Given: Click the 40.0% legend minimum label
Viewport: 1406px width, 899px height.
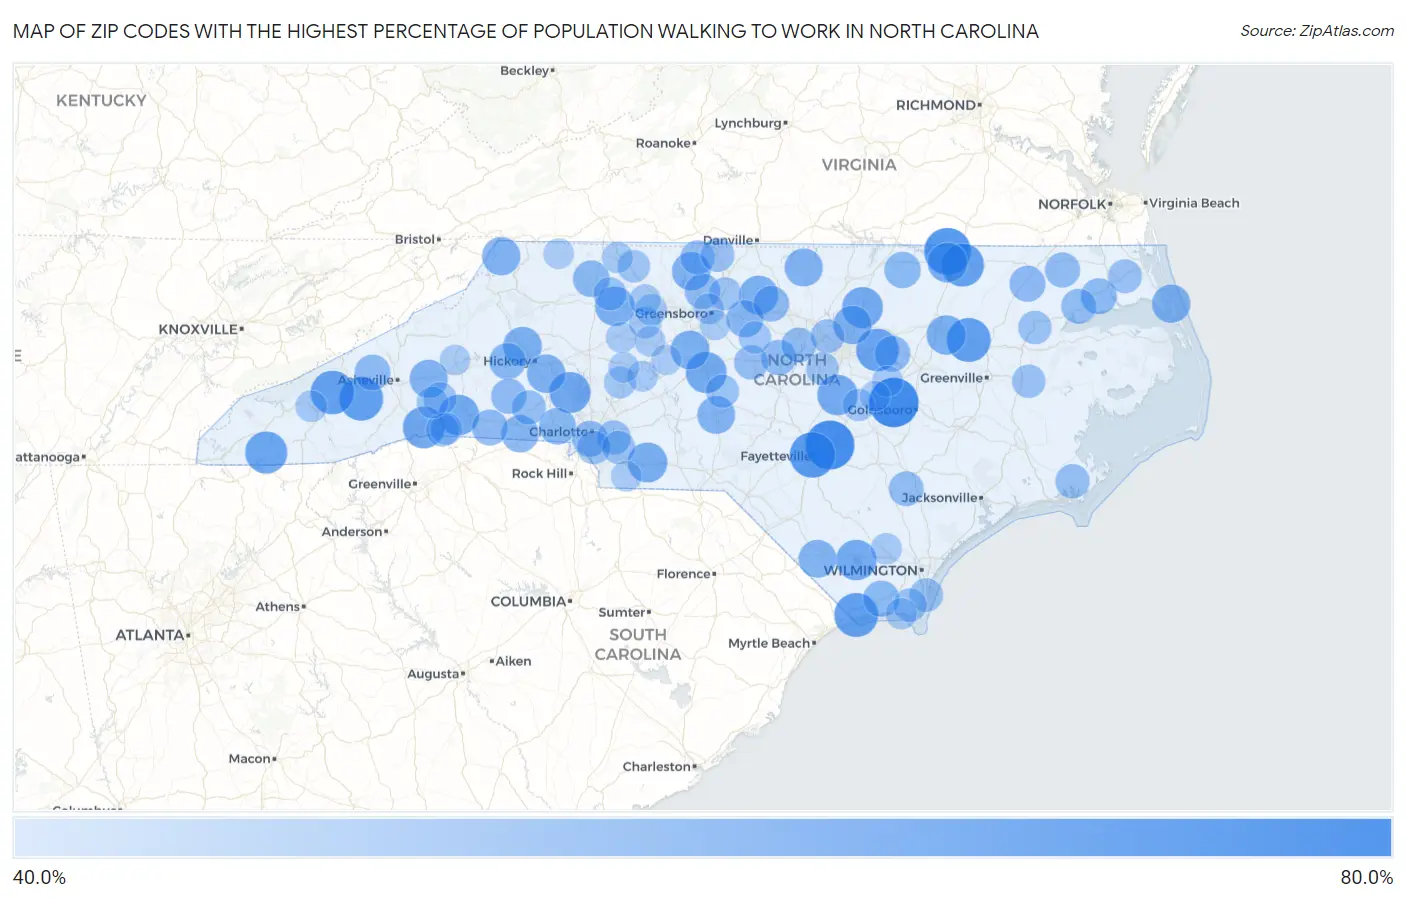Looking at the screenshot, I should coord(39,878).
